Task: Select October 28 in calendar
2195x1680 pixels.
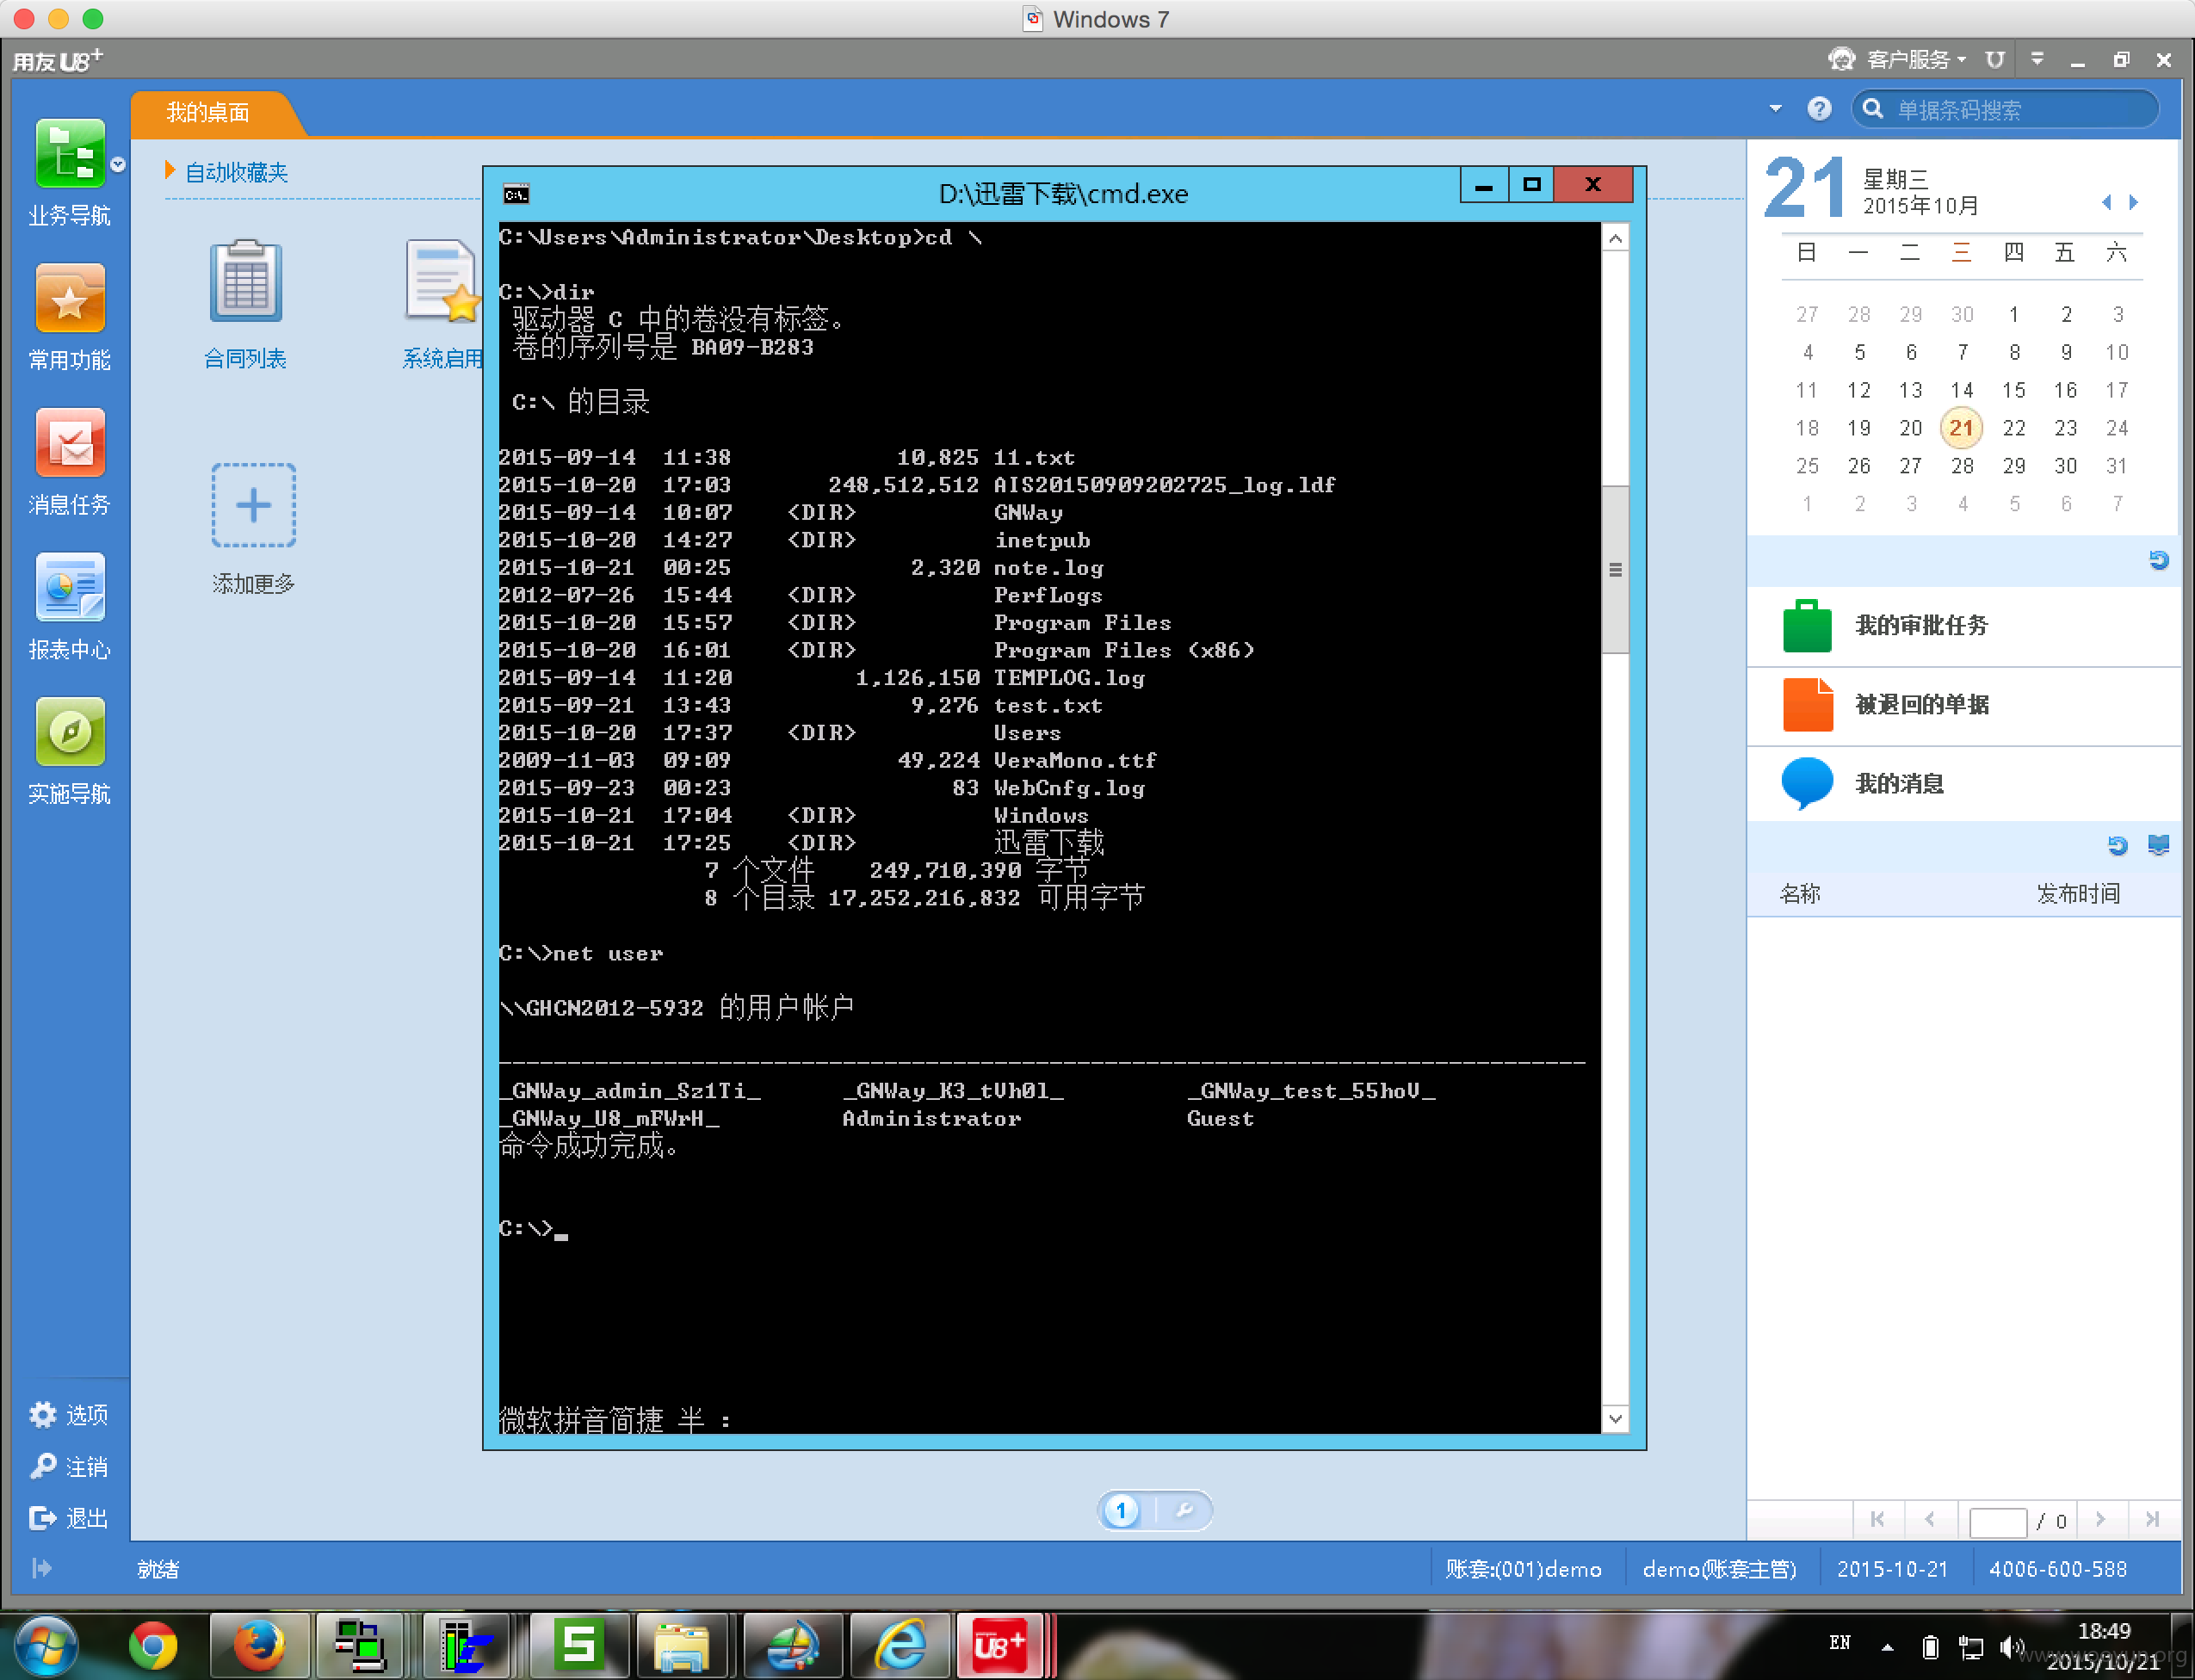Action: coord(1961,466)
